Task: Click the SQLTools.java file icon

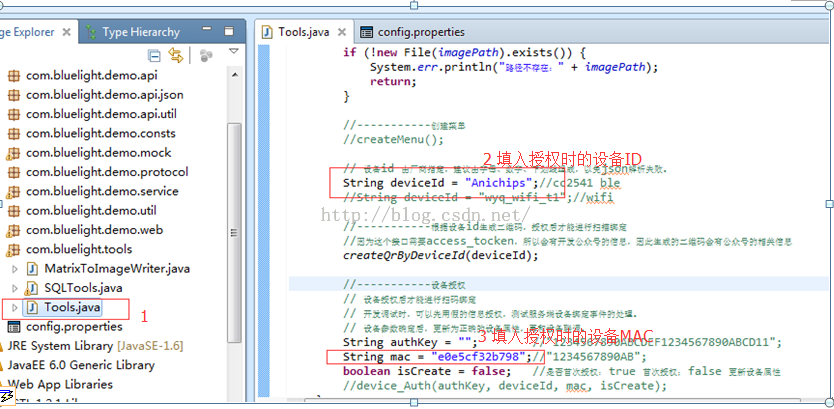Action: pyautogui.click(x=32, y=288)
